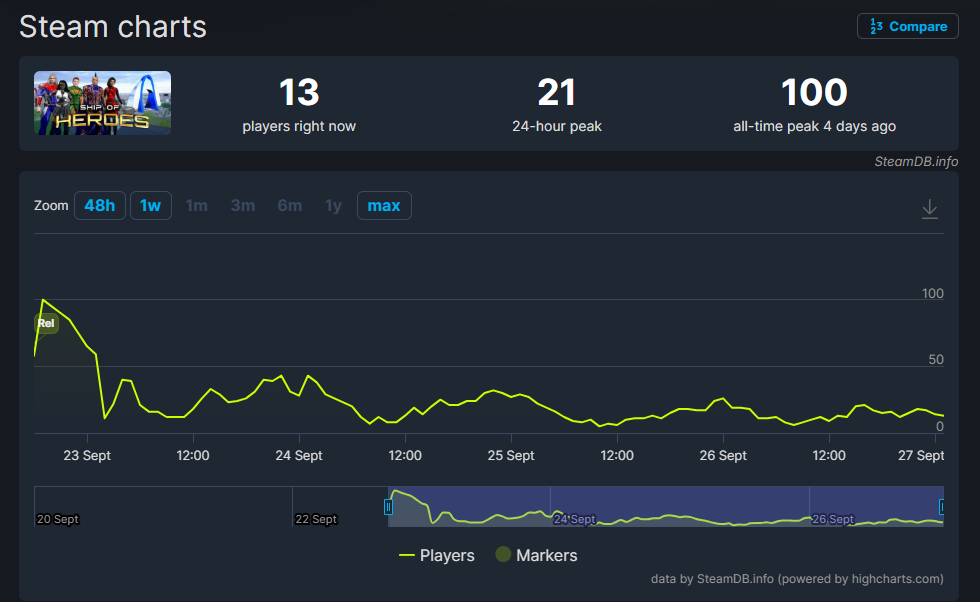
Task: Click the SteamDB.info credit text
Action: [x=916, y=161]
